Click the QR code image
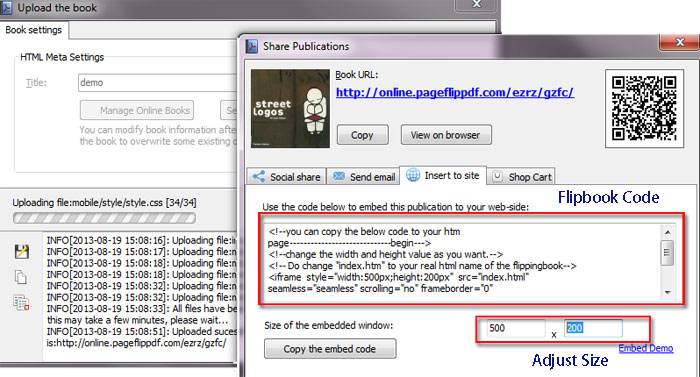Screen dimensions: 700x377 tap(644, 108)
